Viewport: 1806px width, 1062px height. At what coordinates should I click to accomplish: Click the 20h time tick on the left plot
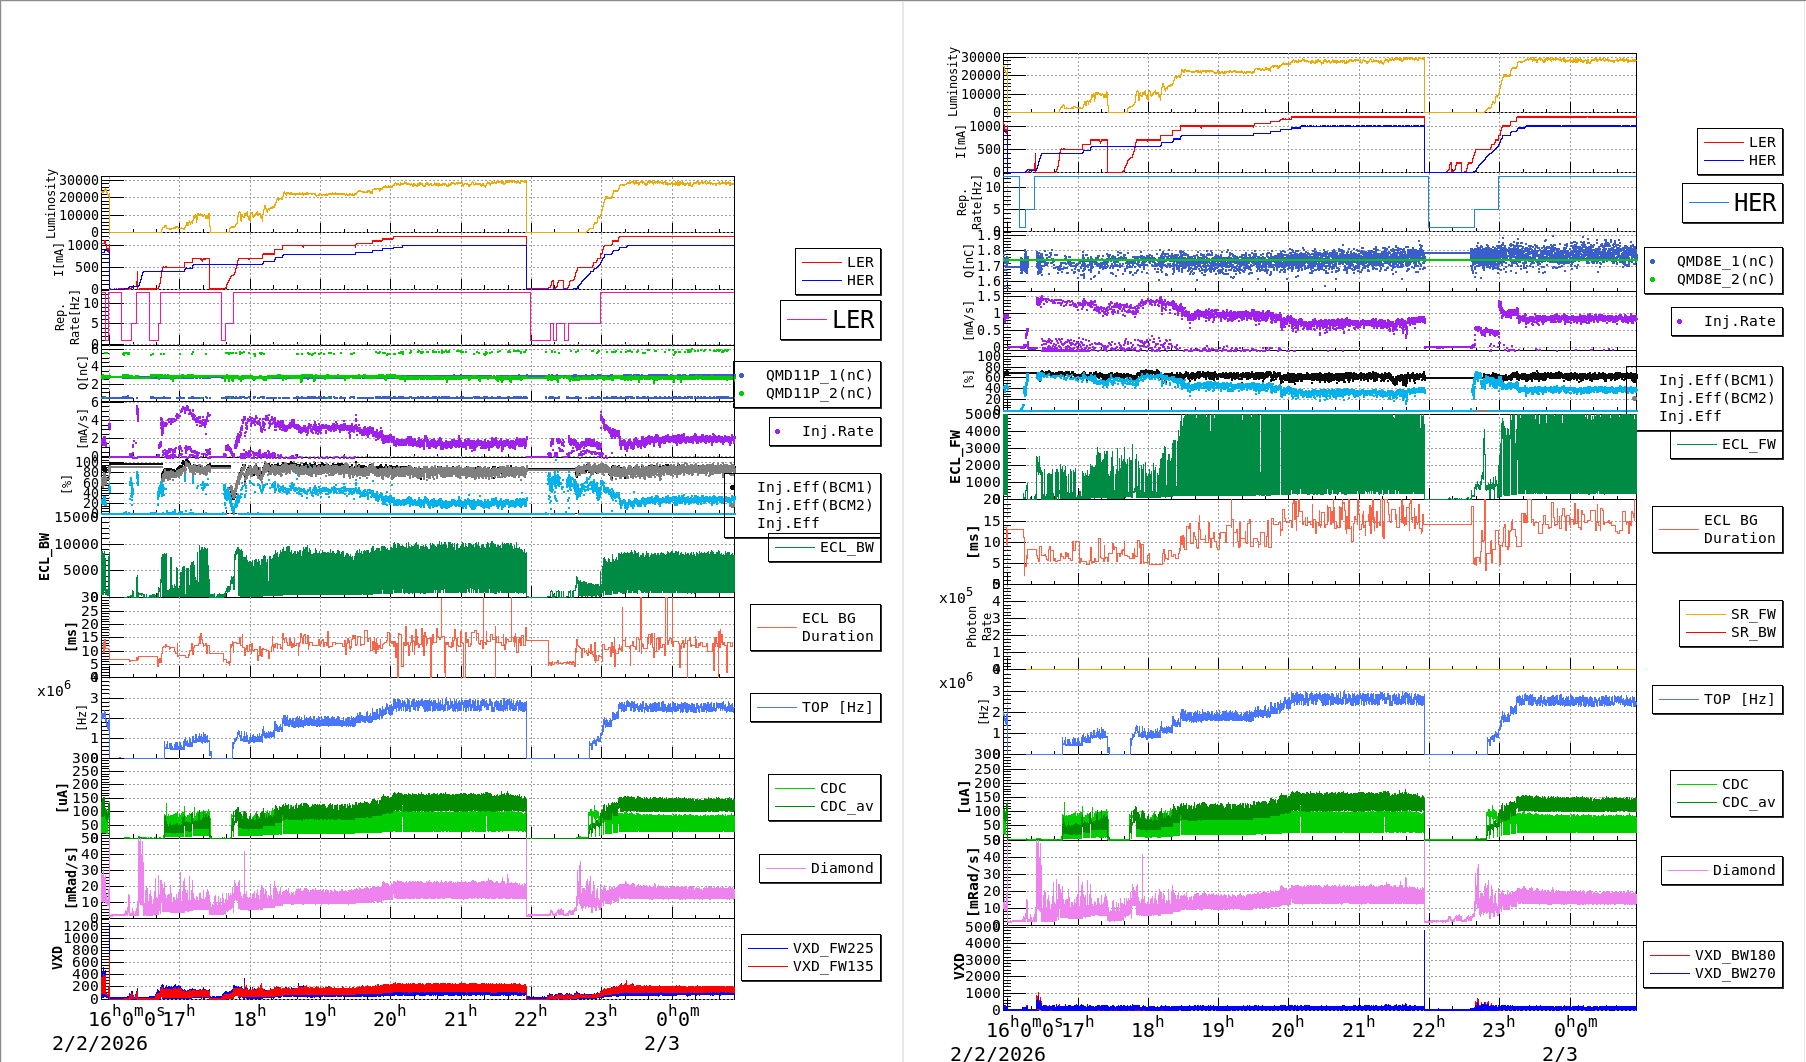(x=390, y=1018)
